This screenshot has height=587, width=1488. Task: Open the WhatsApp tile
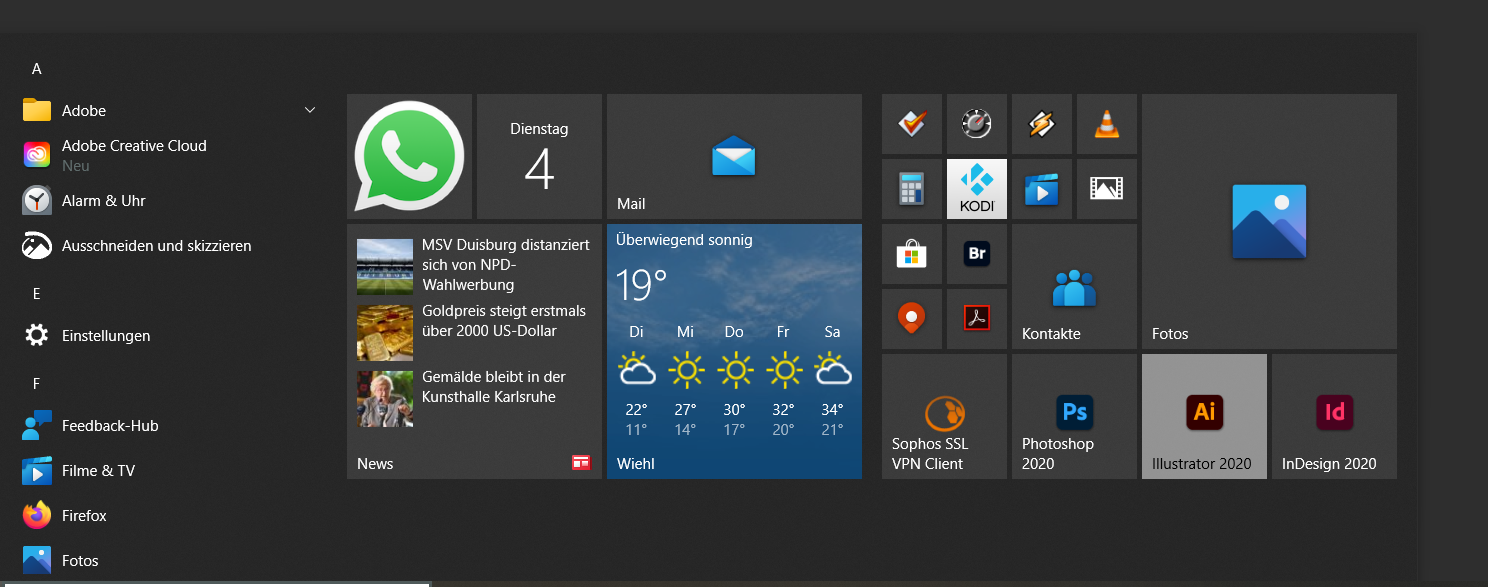(x=409, y=156)
